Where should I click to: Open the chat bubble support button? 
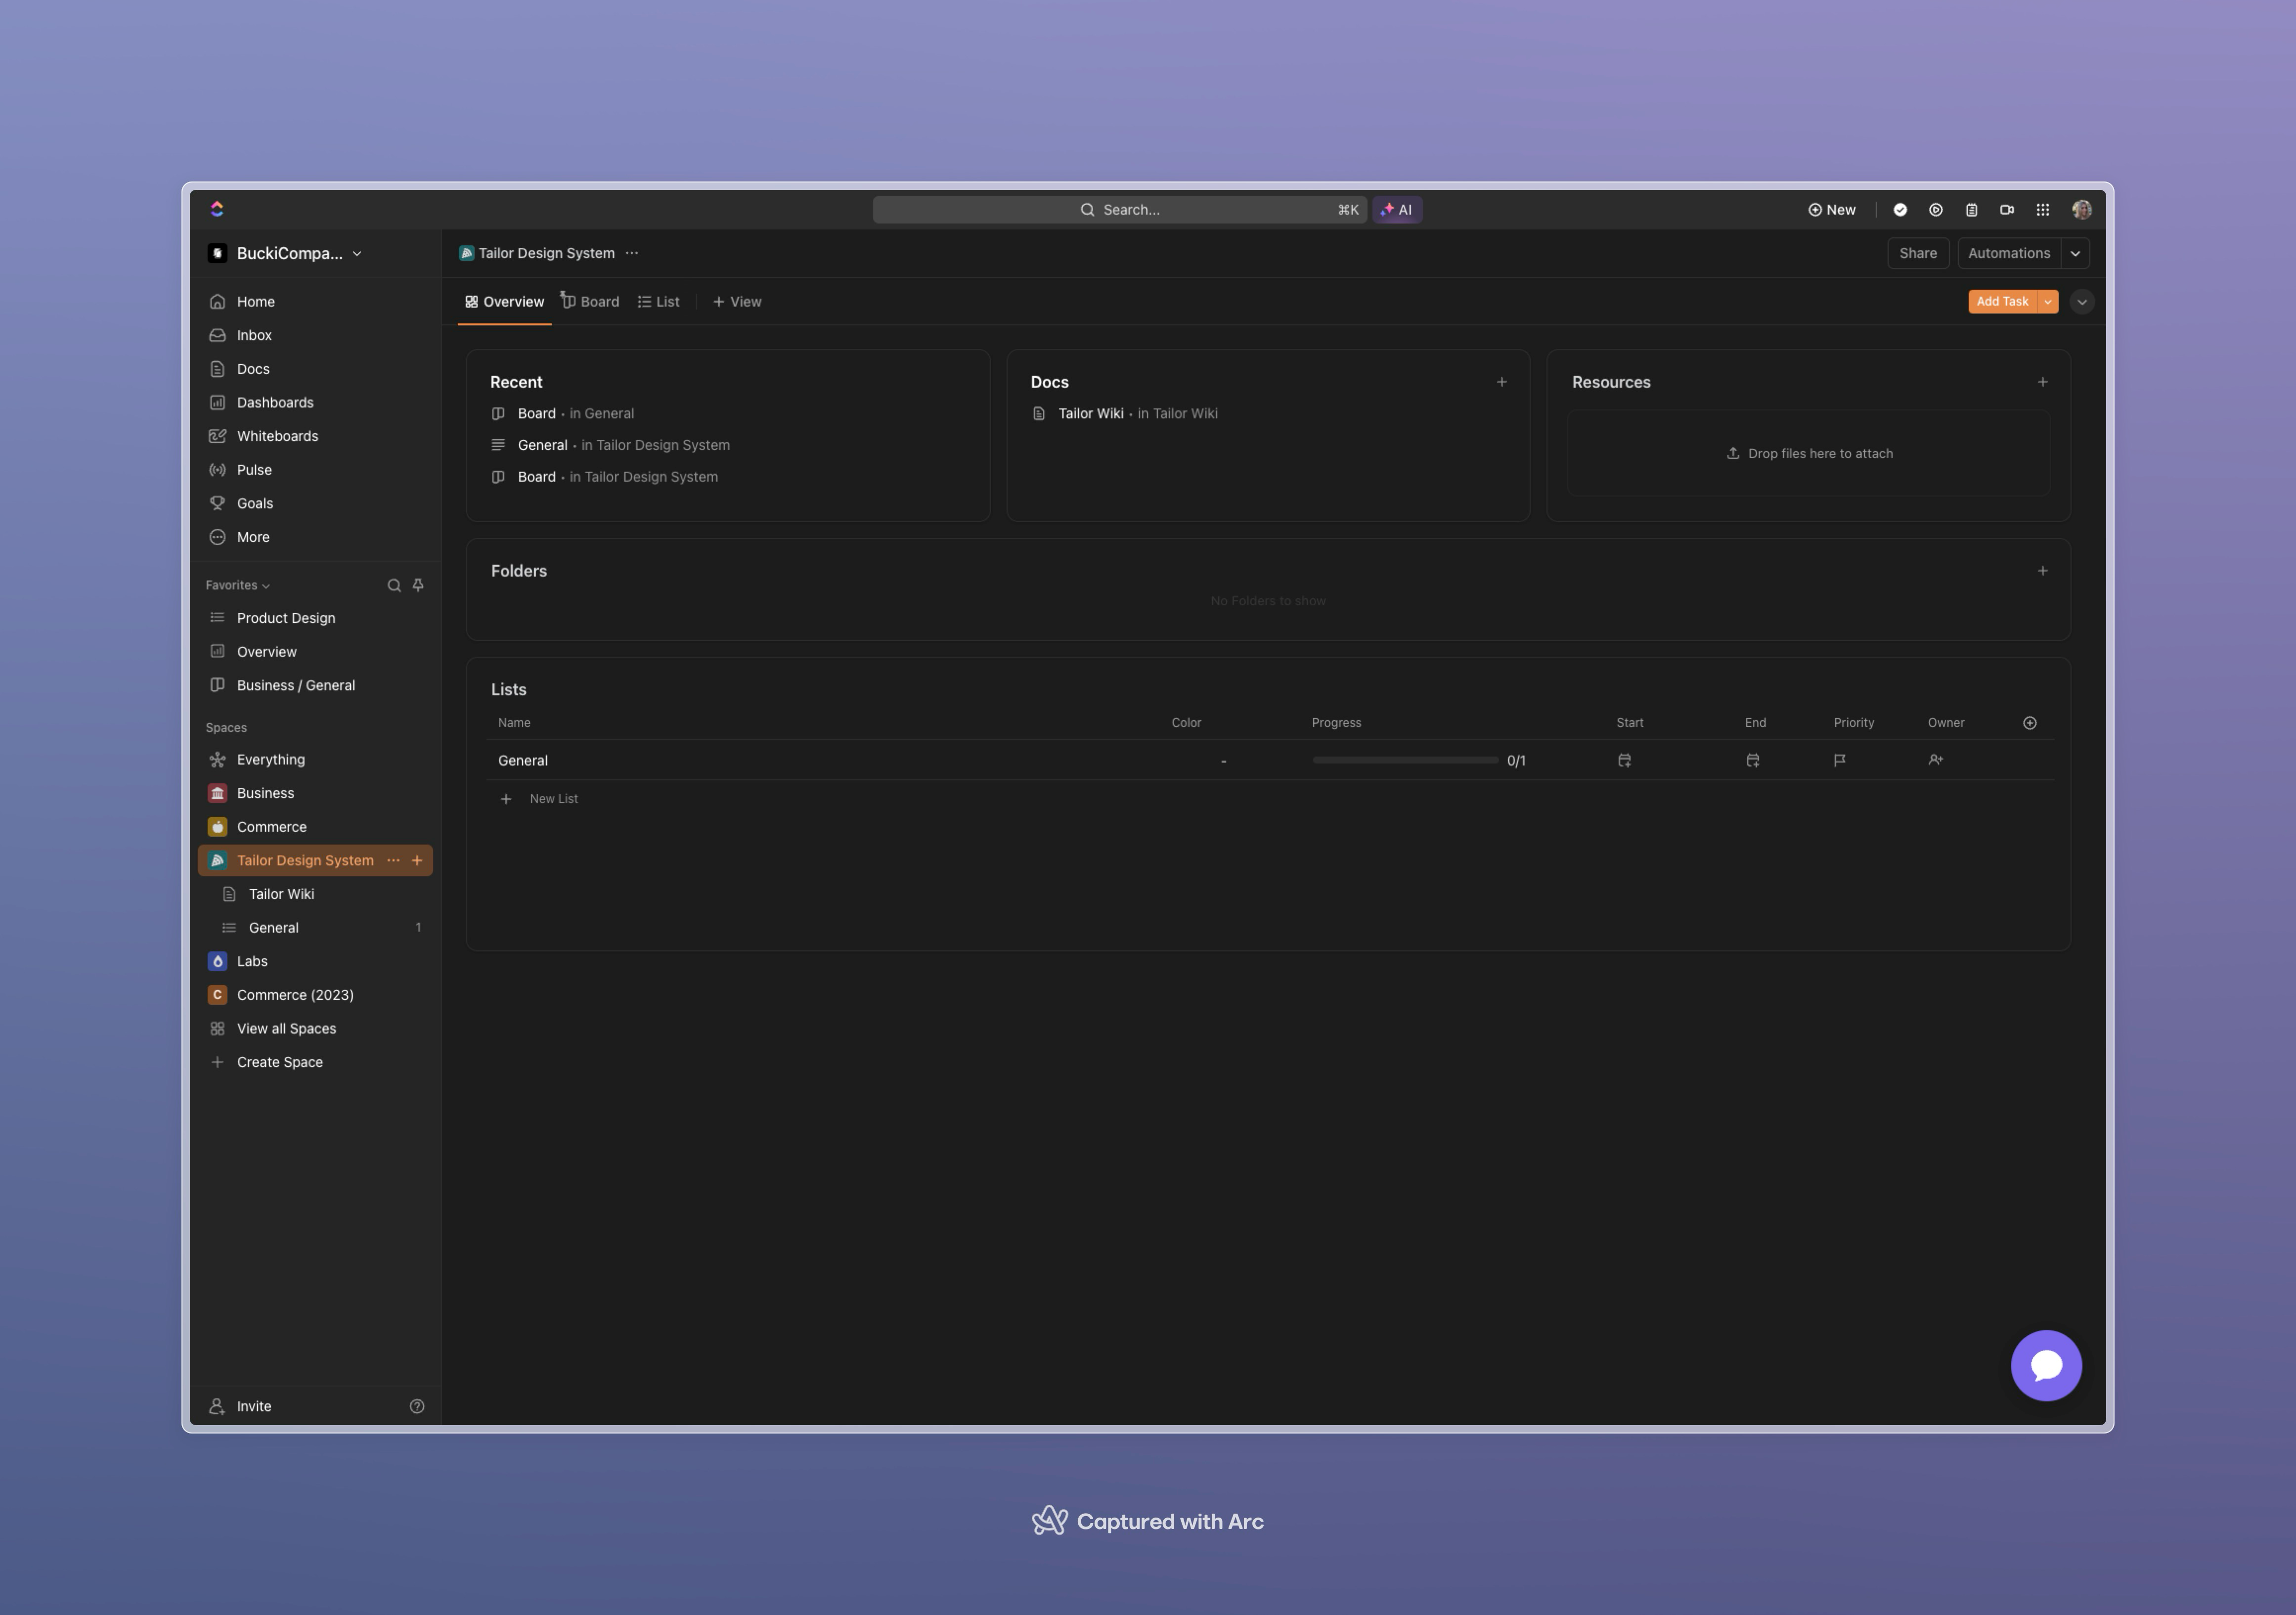click(2046, 1365)
